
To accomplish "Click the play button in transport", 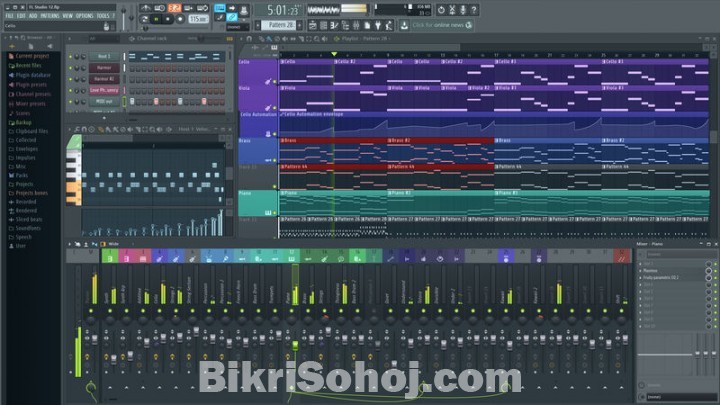I will click(157, 19).
